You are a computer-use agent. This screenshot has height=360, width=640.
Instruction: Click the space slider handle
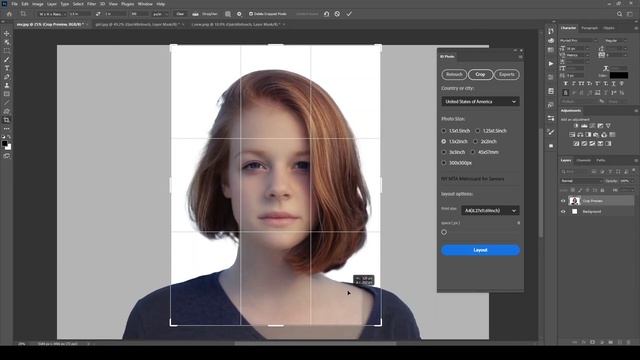(x=444, y=232)
